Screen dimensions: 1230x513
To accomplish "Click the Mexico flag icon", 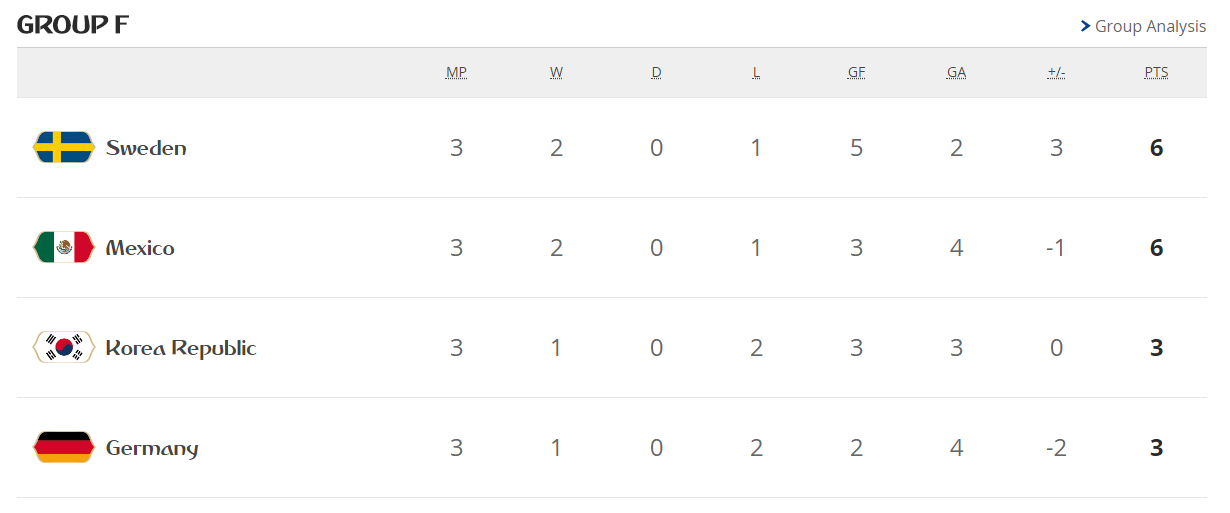I will 64,248.
